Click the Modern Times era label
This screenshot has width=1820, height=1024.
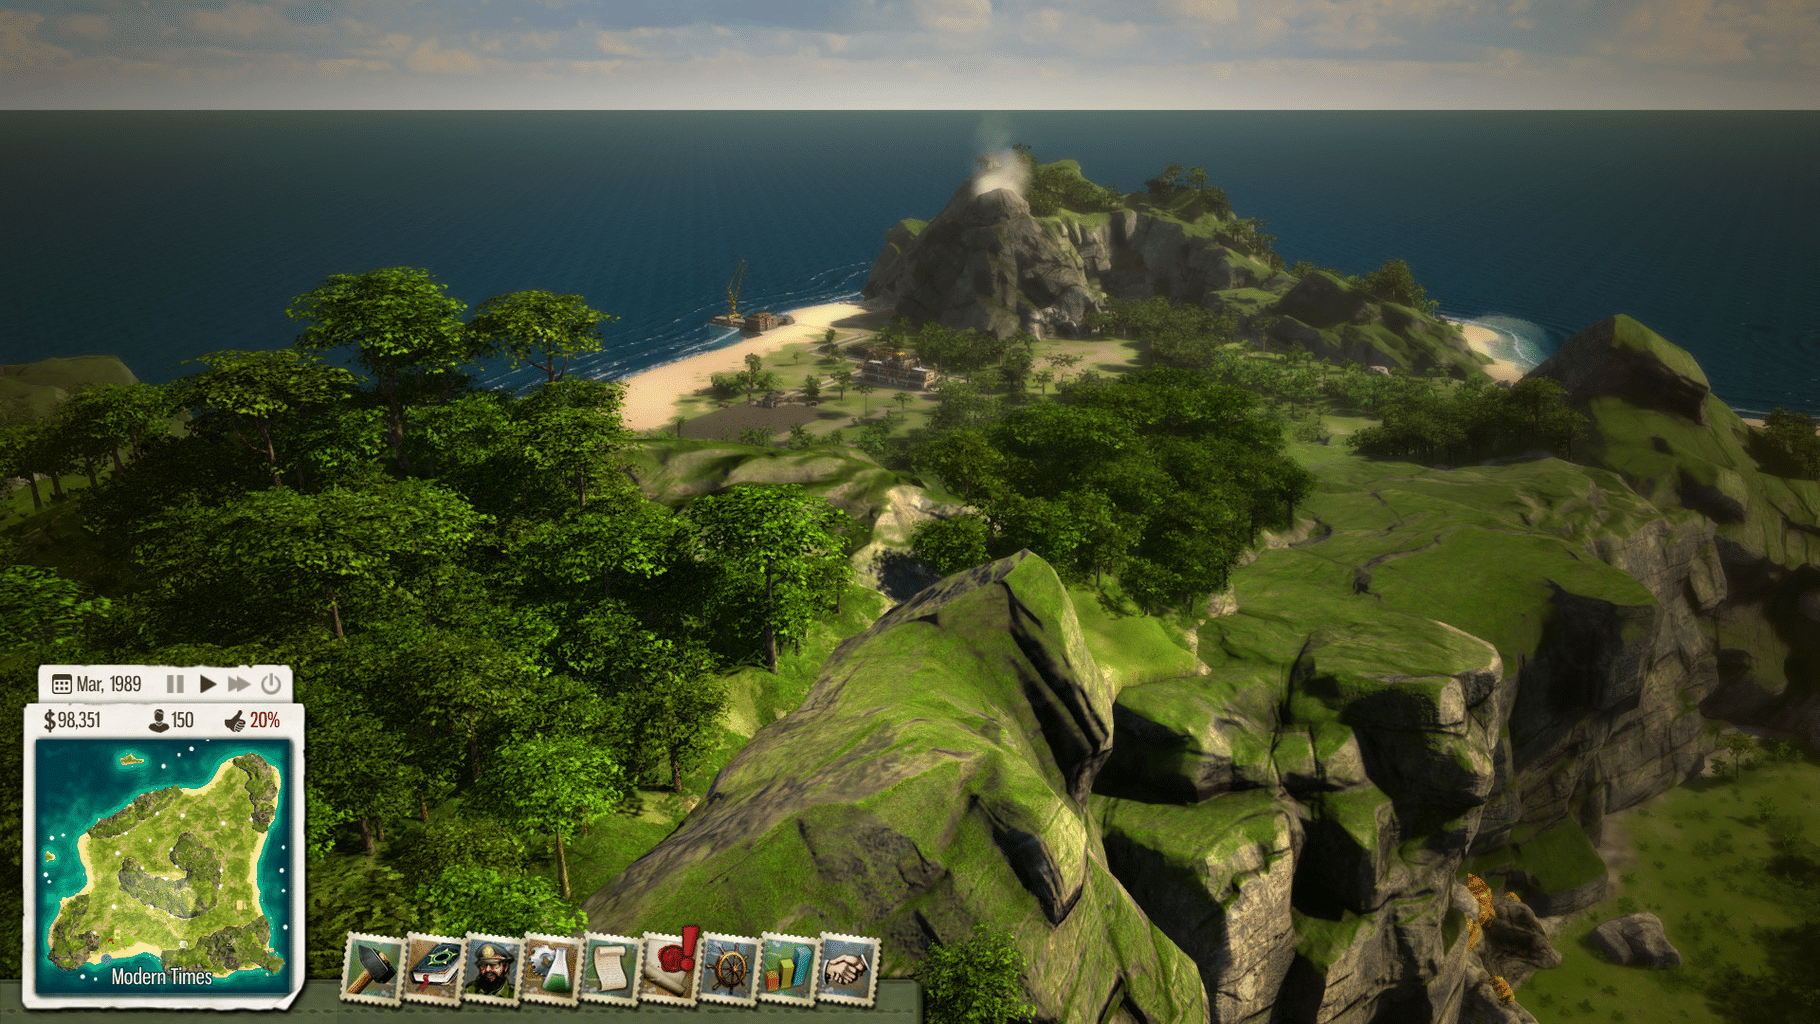point(161,977)
